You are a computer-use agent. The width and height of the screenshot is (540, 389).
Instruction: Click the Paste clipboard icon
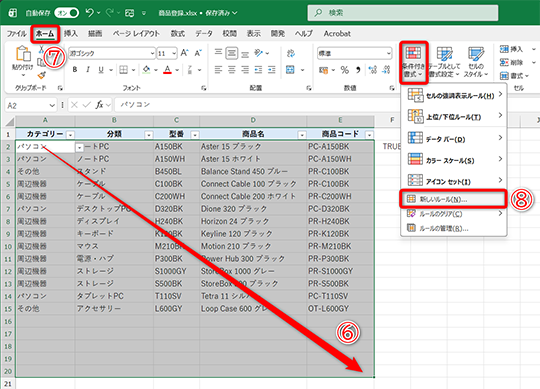pos(23,54)
